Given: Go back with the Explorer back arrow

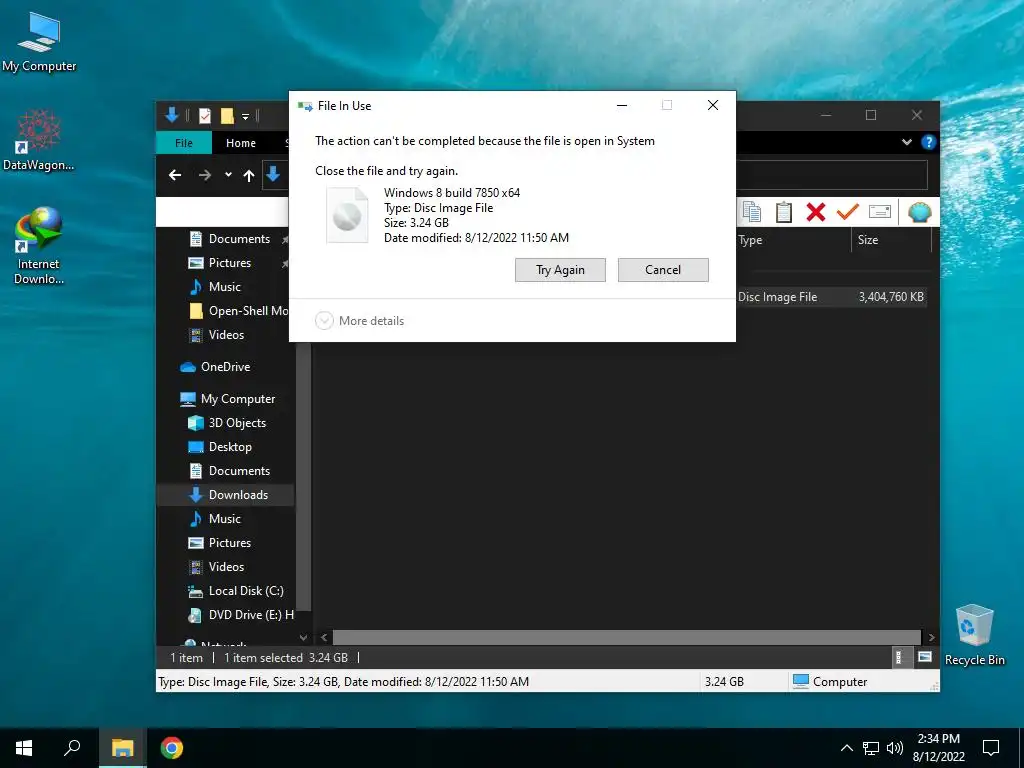Looking at the screenshot, I should [x=175, y=175].
